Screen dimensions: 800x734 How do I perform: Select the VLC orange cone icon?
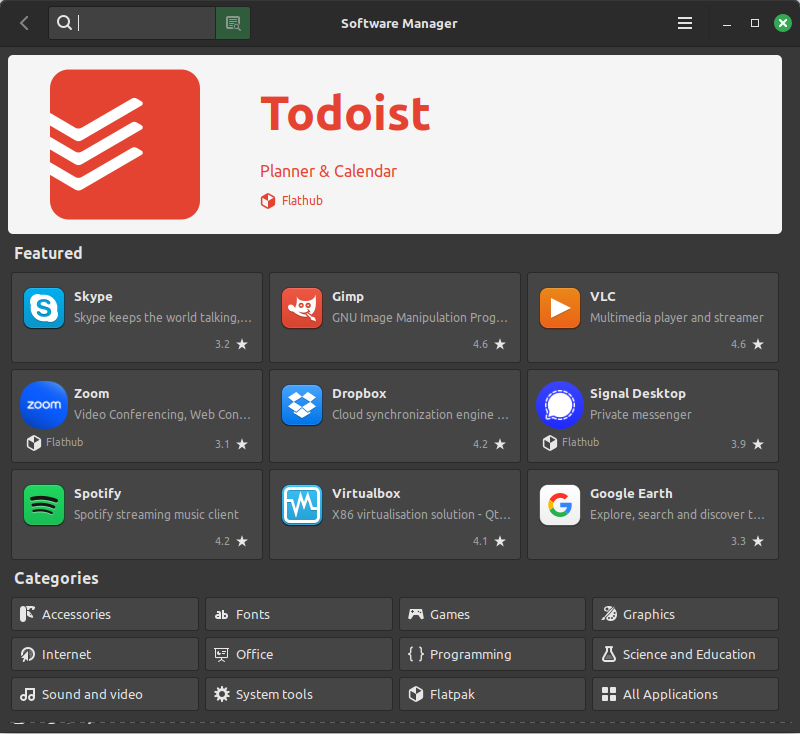pos(560,308)
